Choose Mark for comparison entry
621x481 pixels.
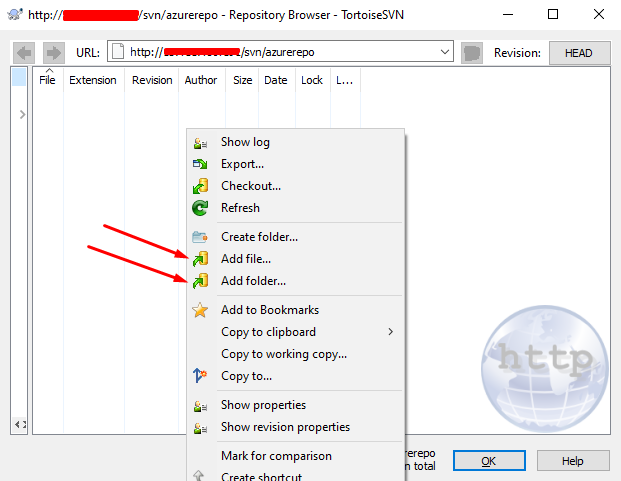click(295, 456)
